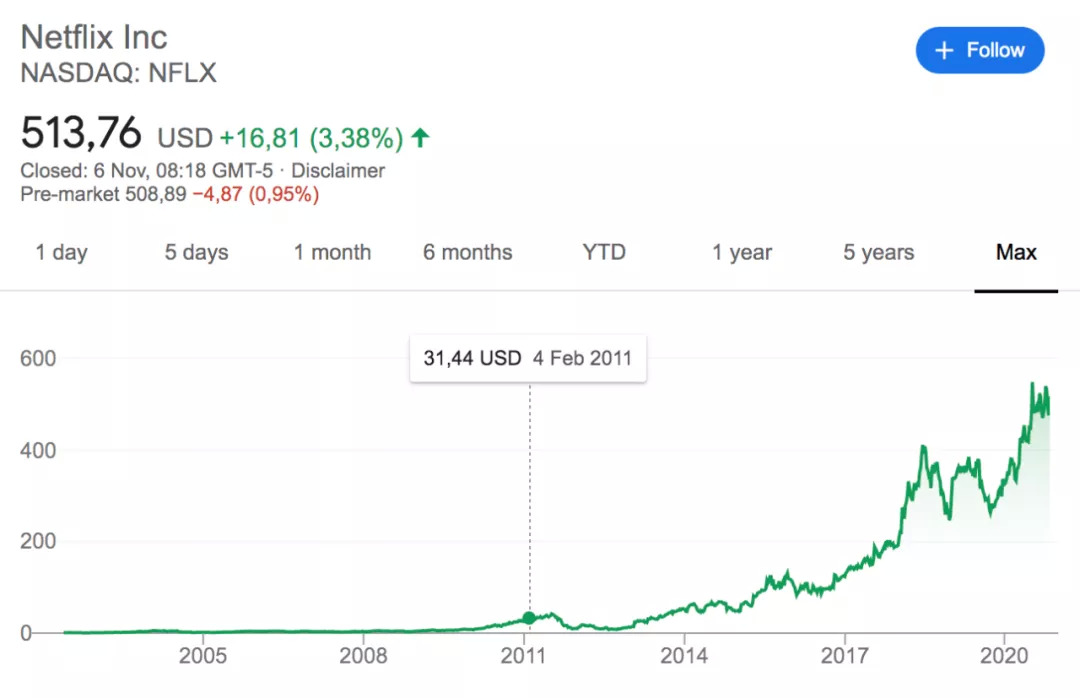This screenshot has width=1080, height=698.
Task: Click the Netflix Inc company title
Action: pos(94,37)
